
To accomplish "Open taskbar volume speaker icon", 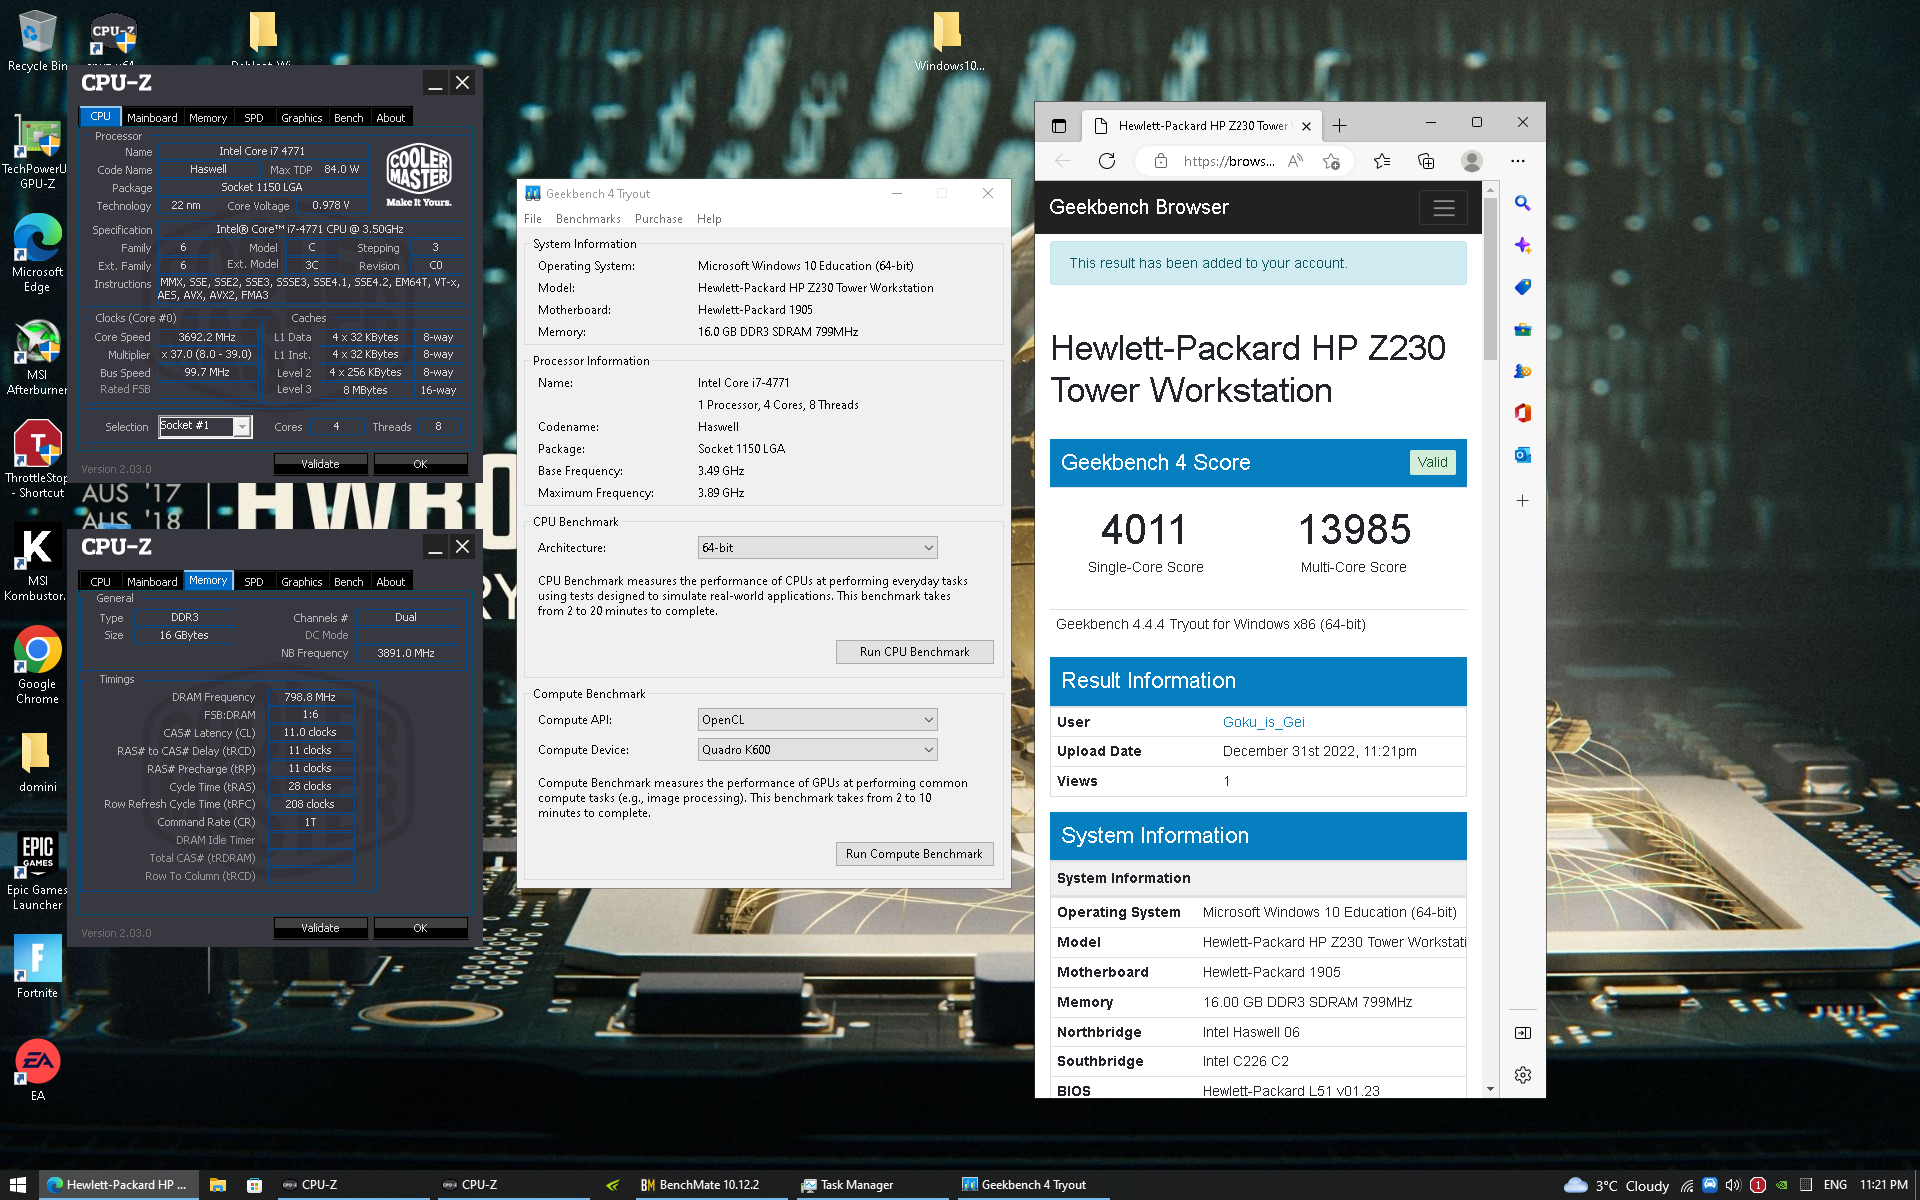I will pyautogui.click(x=1733, y=1185).
